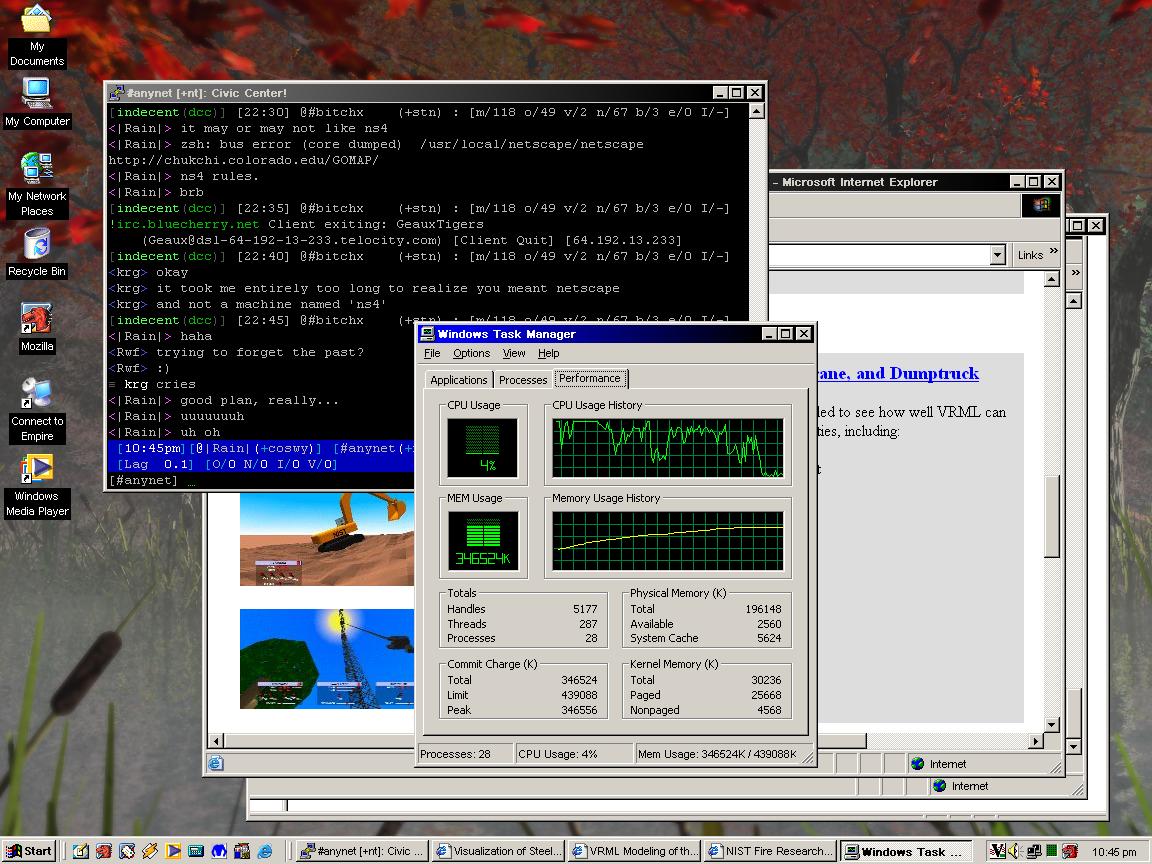
Task: Launch Mozilla from the quick launch bar
Action: pos(104,851)
